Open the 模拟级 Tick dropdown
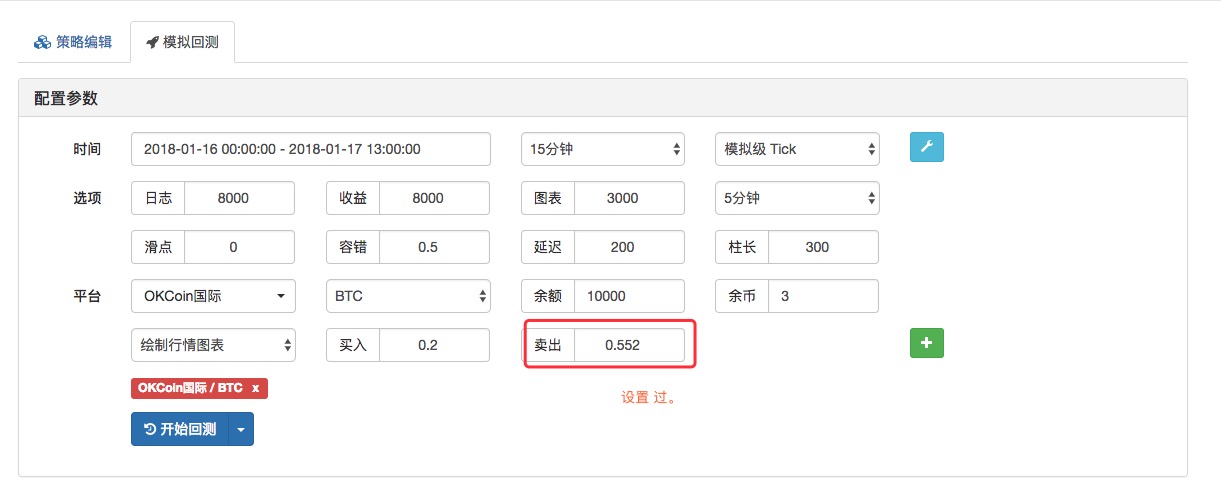The image size is (1221, 491). point(797,149)
